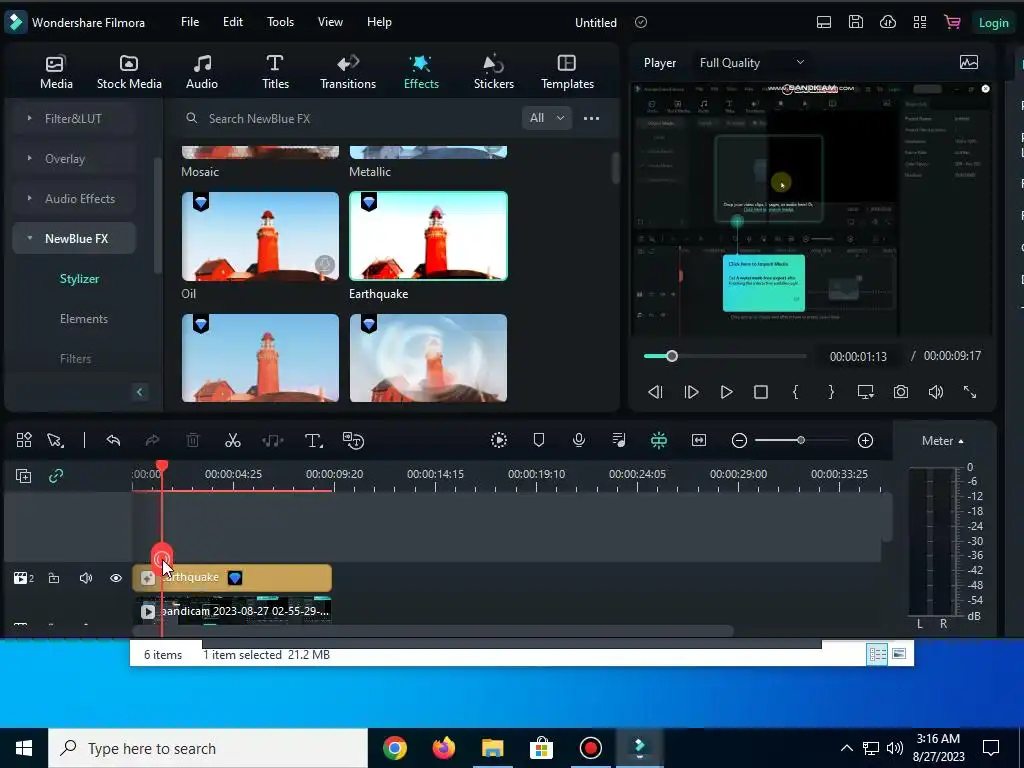Click the timeline zoom slider
The width and height of the screenshot is (1024, 768).
pos(802,441)
